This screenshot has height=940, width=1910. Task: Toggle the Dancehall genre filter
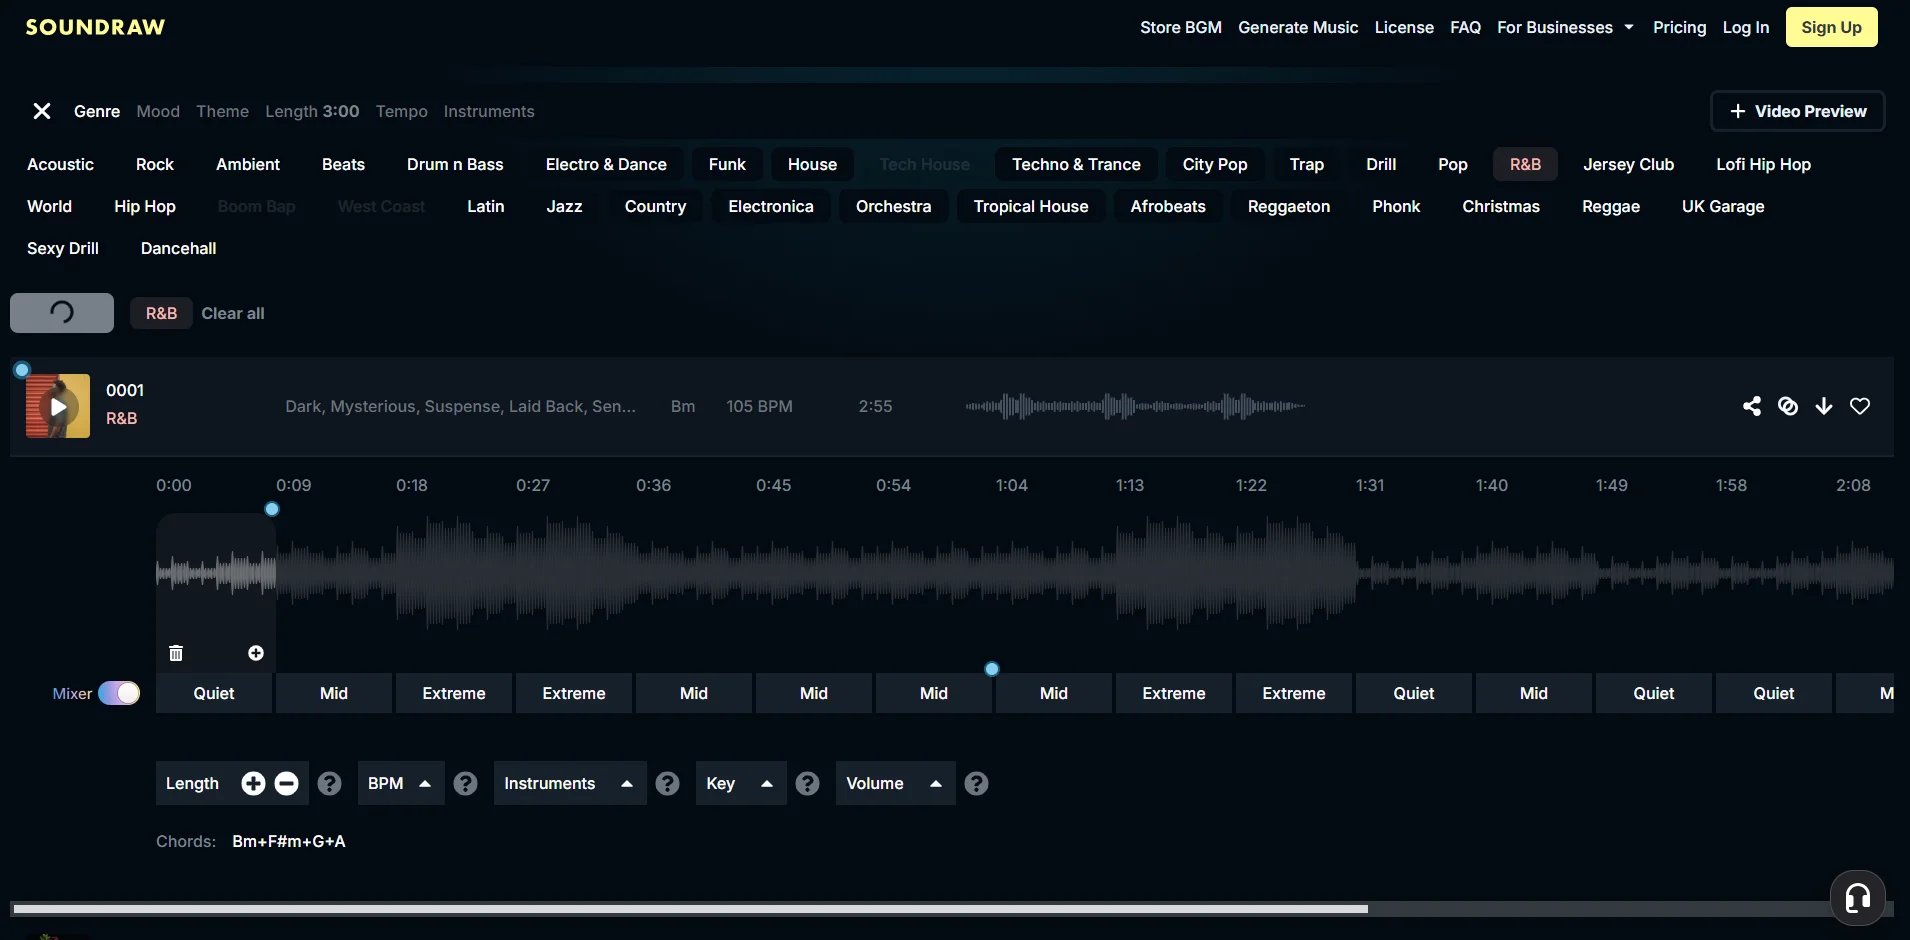point(178,248)
